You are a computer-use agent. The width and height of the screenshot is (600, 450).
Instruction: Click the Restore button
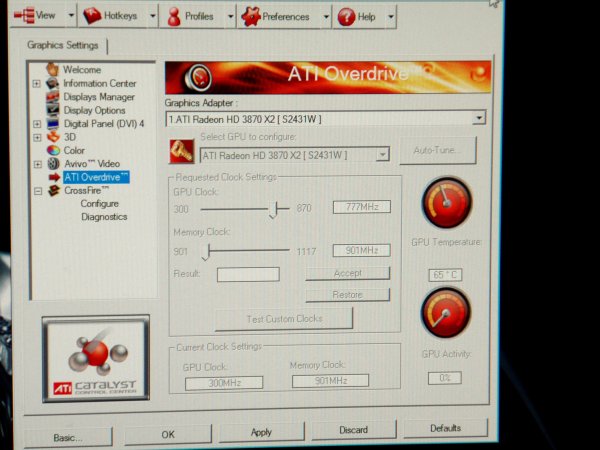[x=347, y=295]
